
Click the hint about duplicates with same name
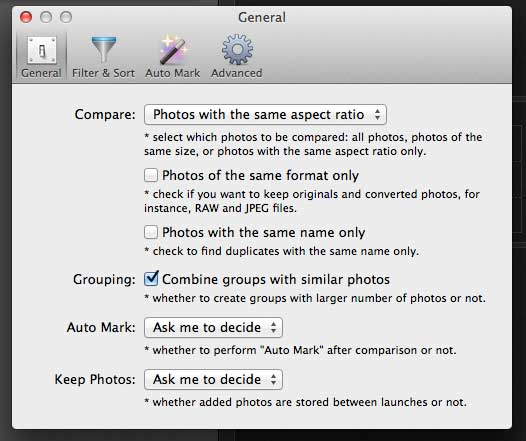(x=282, y=251)
